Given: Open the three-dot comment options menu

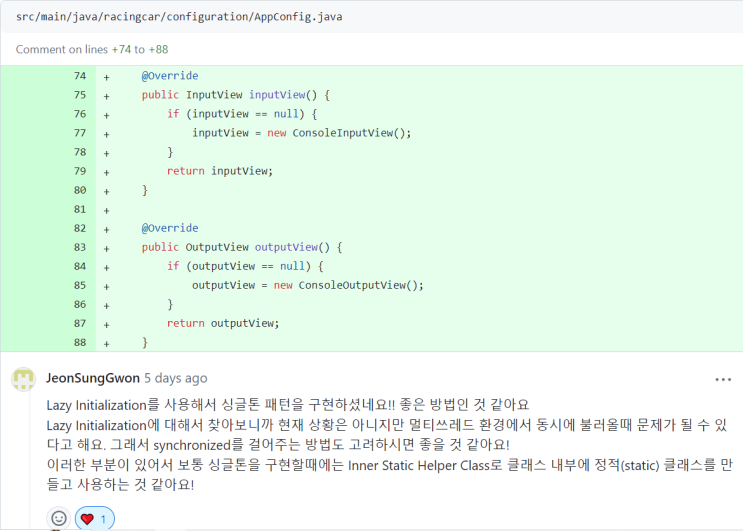Looking at the screenshot, I should (x=723, y=379).
